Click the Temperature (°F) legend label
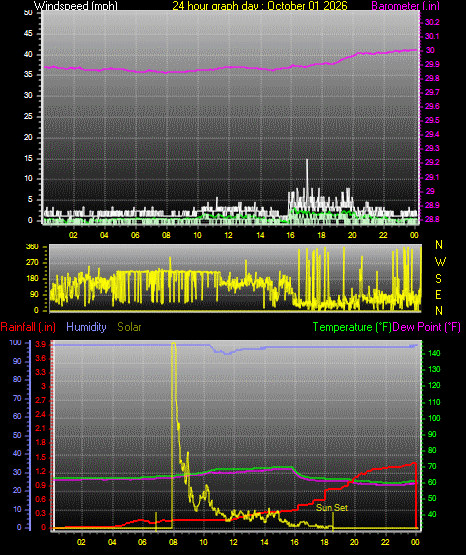The width and height of the screenshot is (466, 555). (352, 327)
